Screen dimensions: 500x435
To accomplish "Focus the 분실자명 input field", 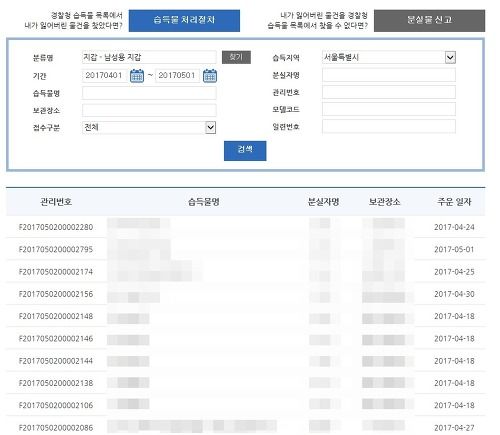I will [389, 75].
